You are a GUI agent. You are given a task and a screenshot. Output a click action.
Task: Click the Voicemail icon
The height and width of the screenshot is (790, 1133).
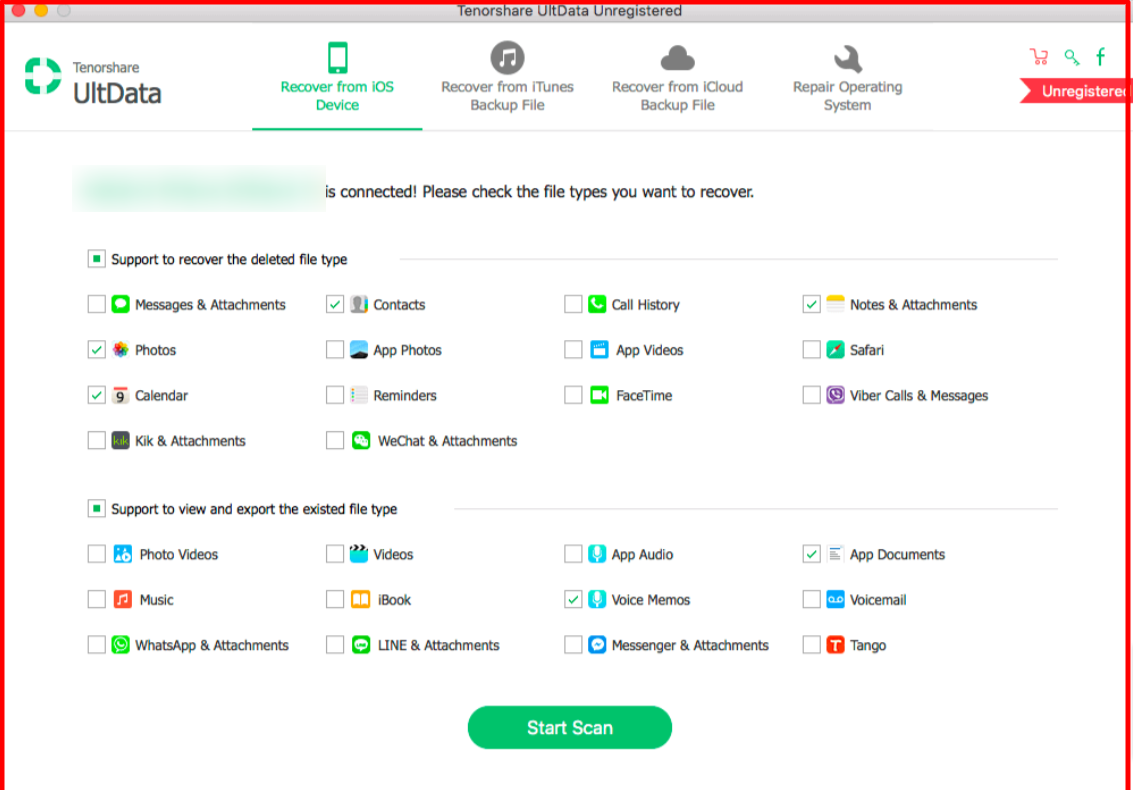coord(835,599)
